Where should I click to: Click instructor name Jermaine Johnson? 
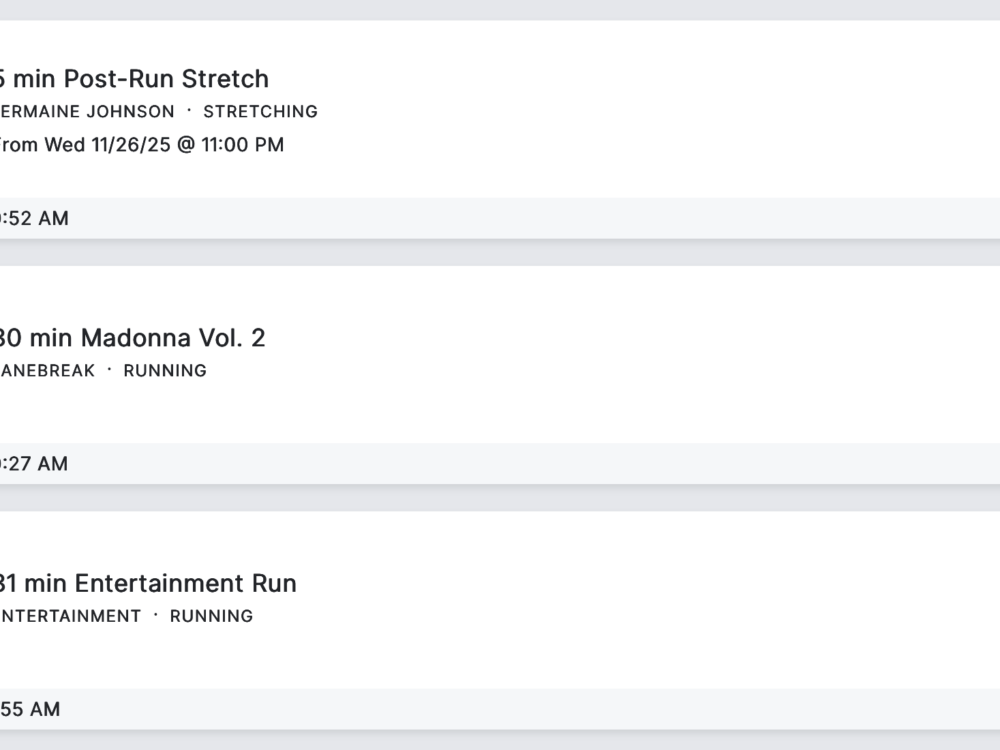pos(88,112)
